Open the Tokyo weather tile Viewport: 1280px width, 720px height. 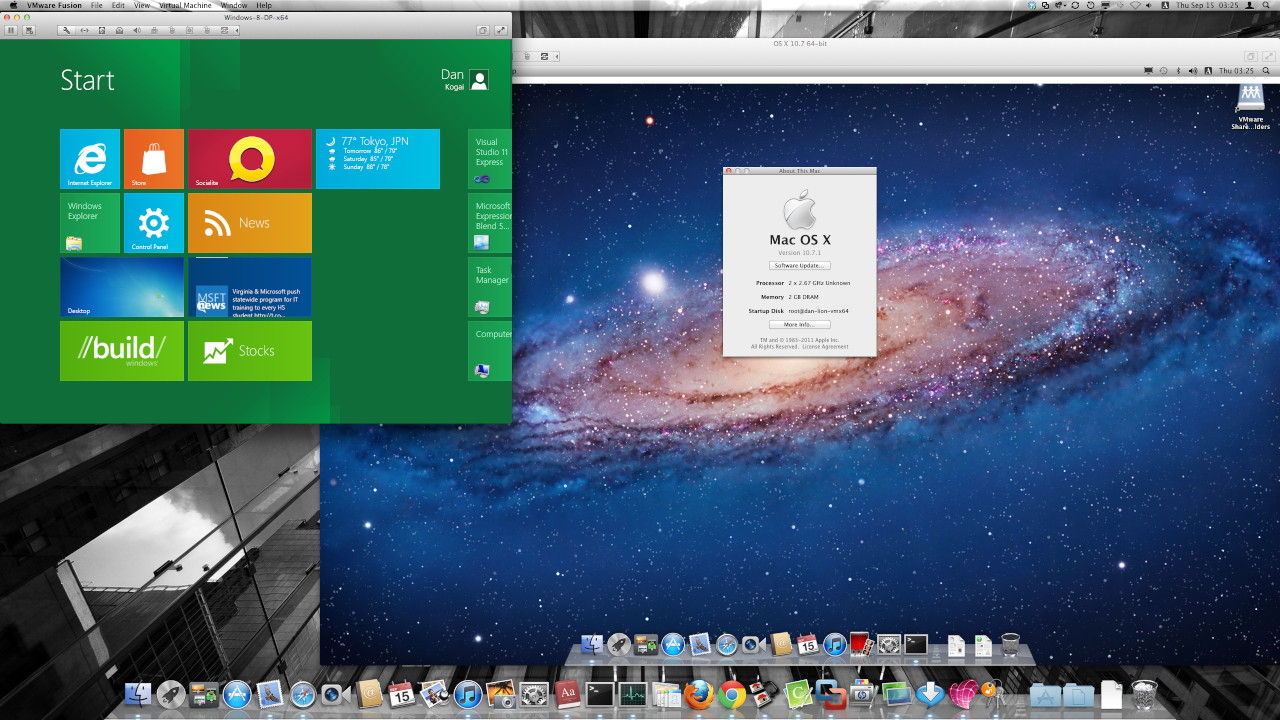(377, 158)
